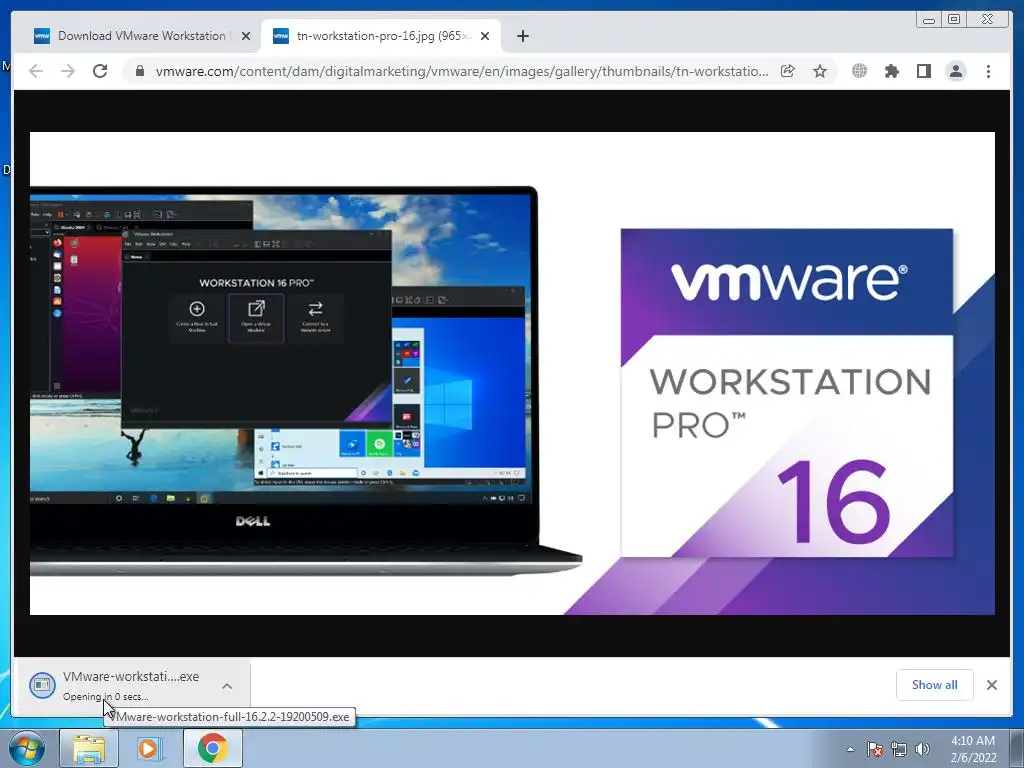The image size is (1024, 768).
Task: Show hidden tray icons arrow
Action: 850,749
